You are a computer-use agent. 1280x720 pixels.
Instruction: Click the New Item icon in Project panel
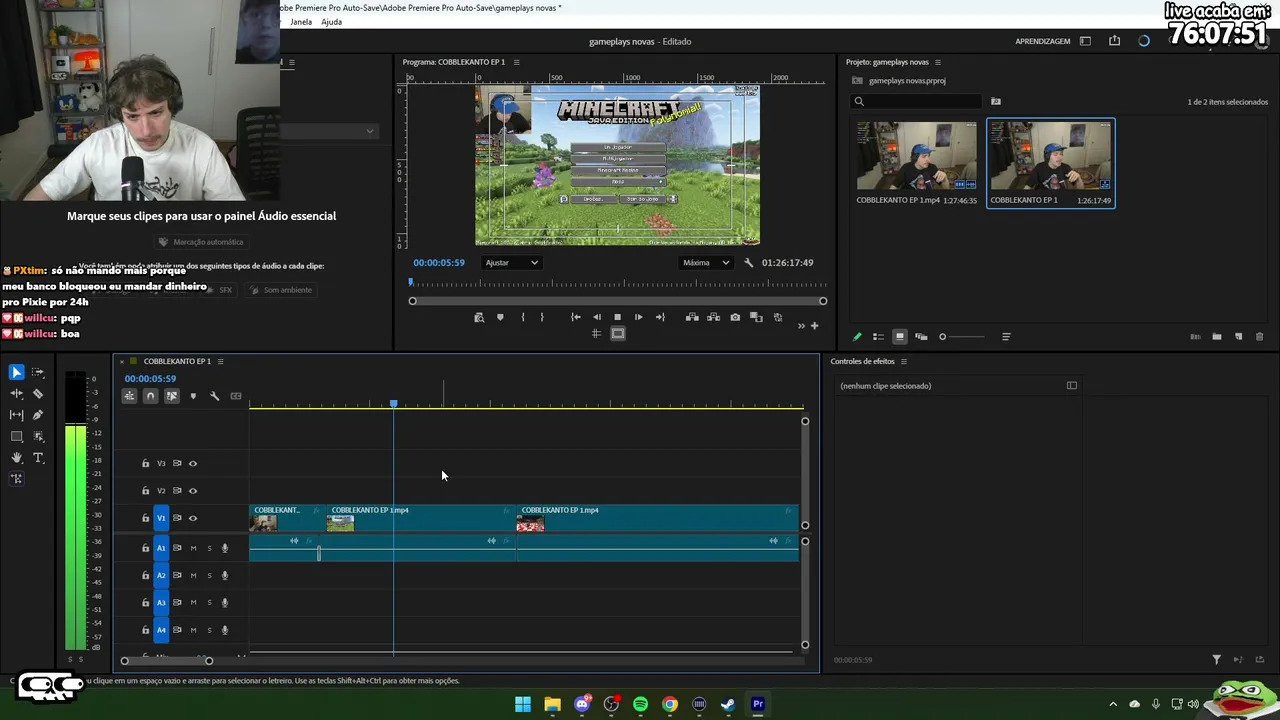pyautogui.click(x=1238, y=337)
